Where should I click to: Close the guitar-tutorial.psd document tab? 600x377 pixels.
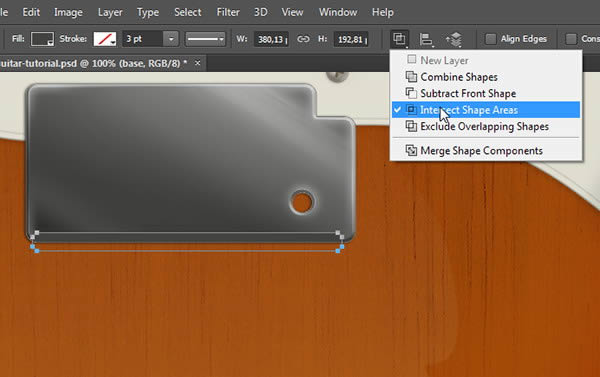[197, 63]
